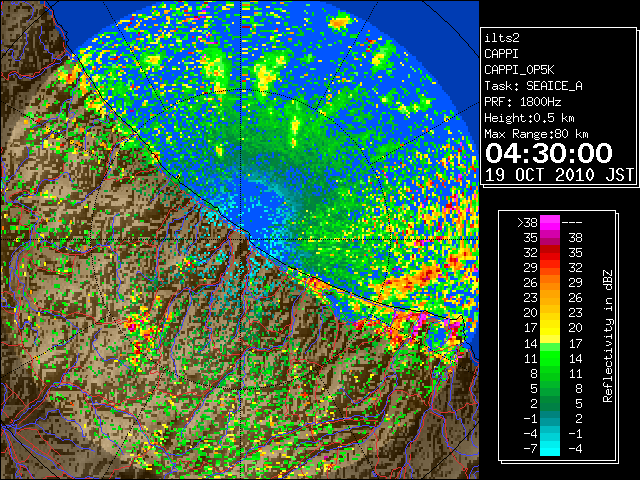Click the "Height:0.5 km" line
640x480 pixels.
point(529,118)
